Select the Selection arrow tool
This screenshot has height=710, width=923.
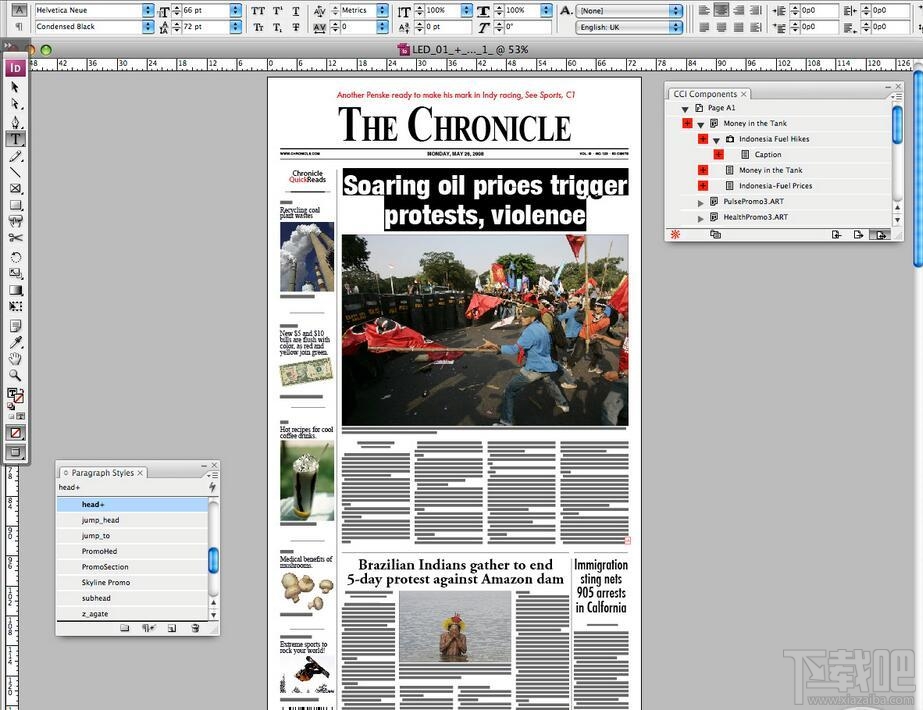click(x=14, y=88)
